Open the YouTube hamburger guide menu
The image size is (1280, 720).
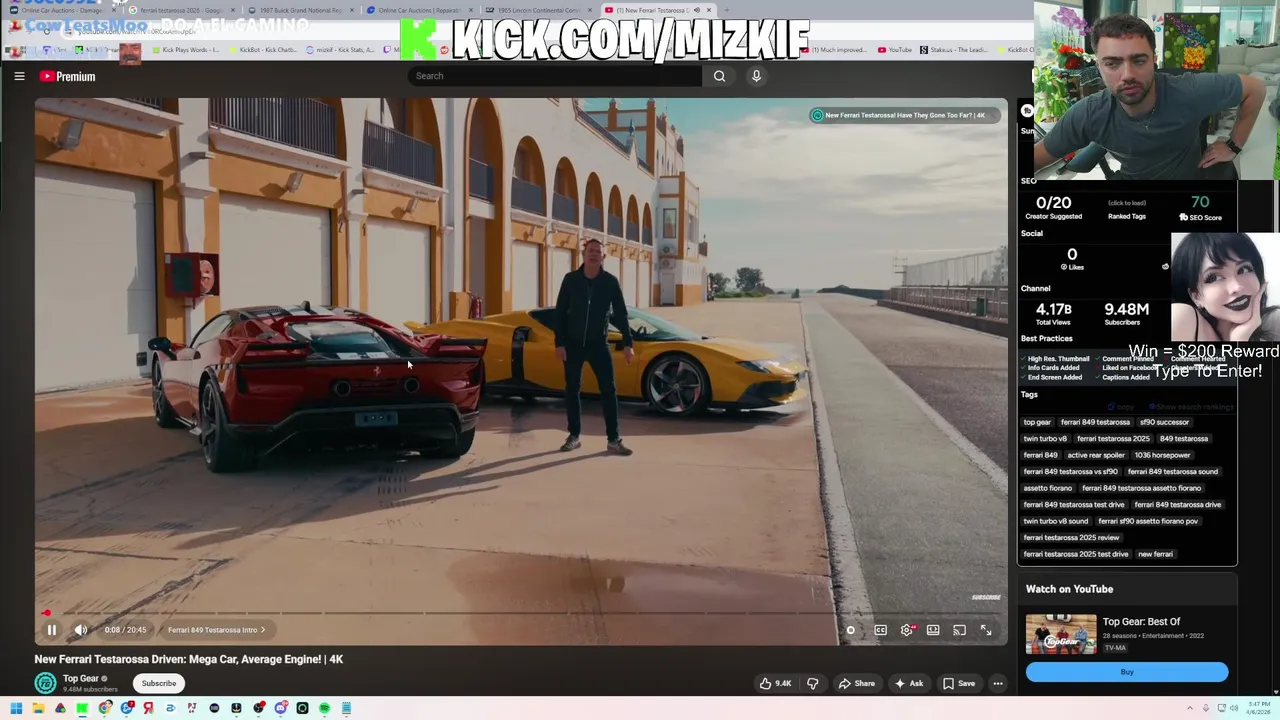[19, 76]
